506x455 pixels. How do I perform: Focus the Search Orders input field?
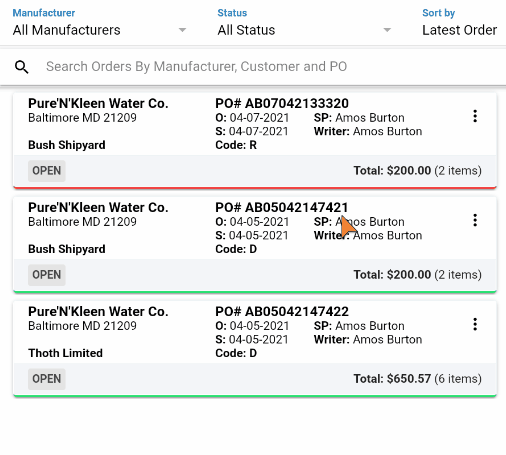pos(197,67)
